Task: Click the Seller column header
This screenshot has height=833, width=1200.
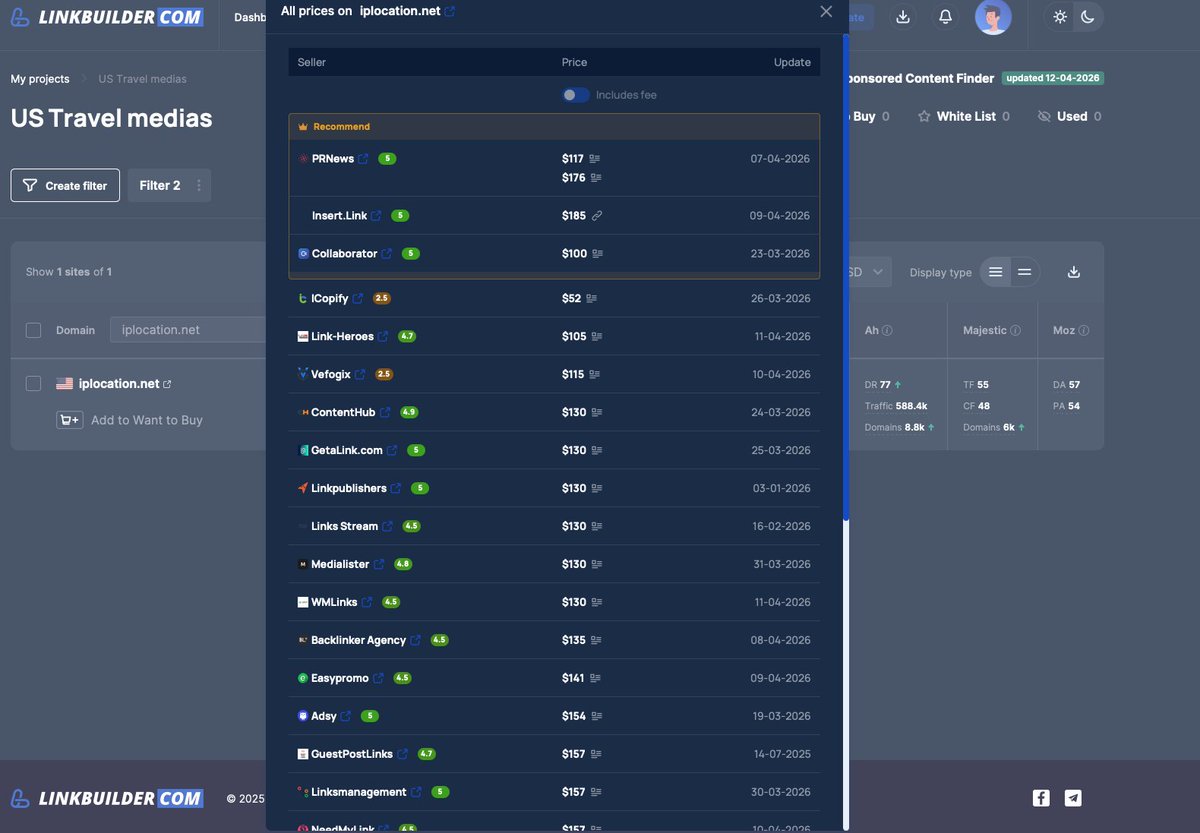Action: pyautogui.click(x=312, y=62)
